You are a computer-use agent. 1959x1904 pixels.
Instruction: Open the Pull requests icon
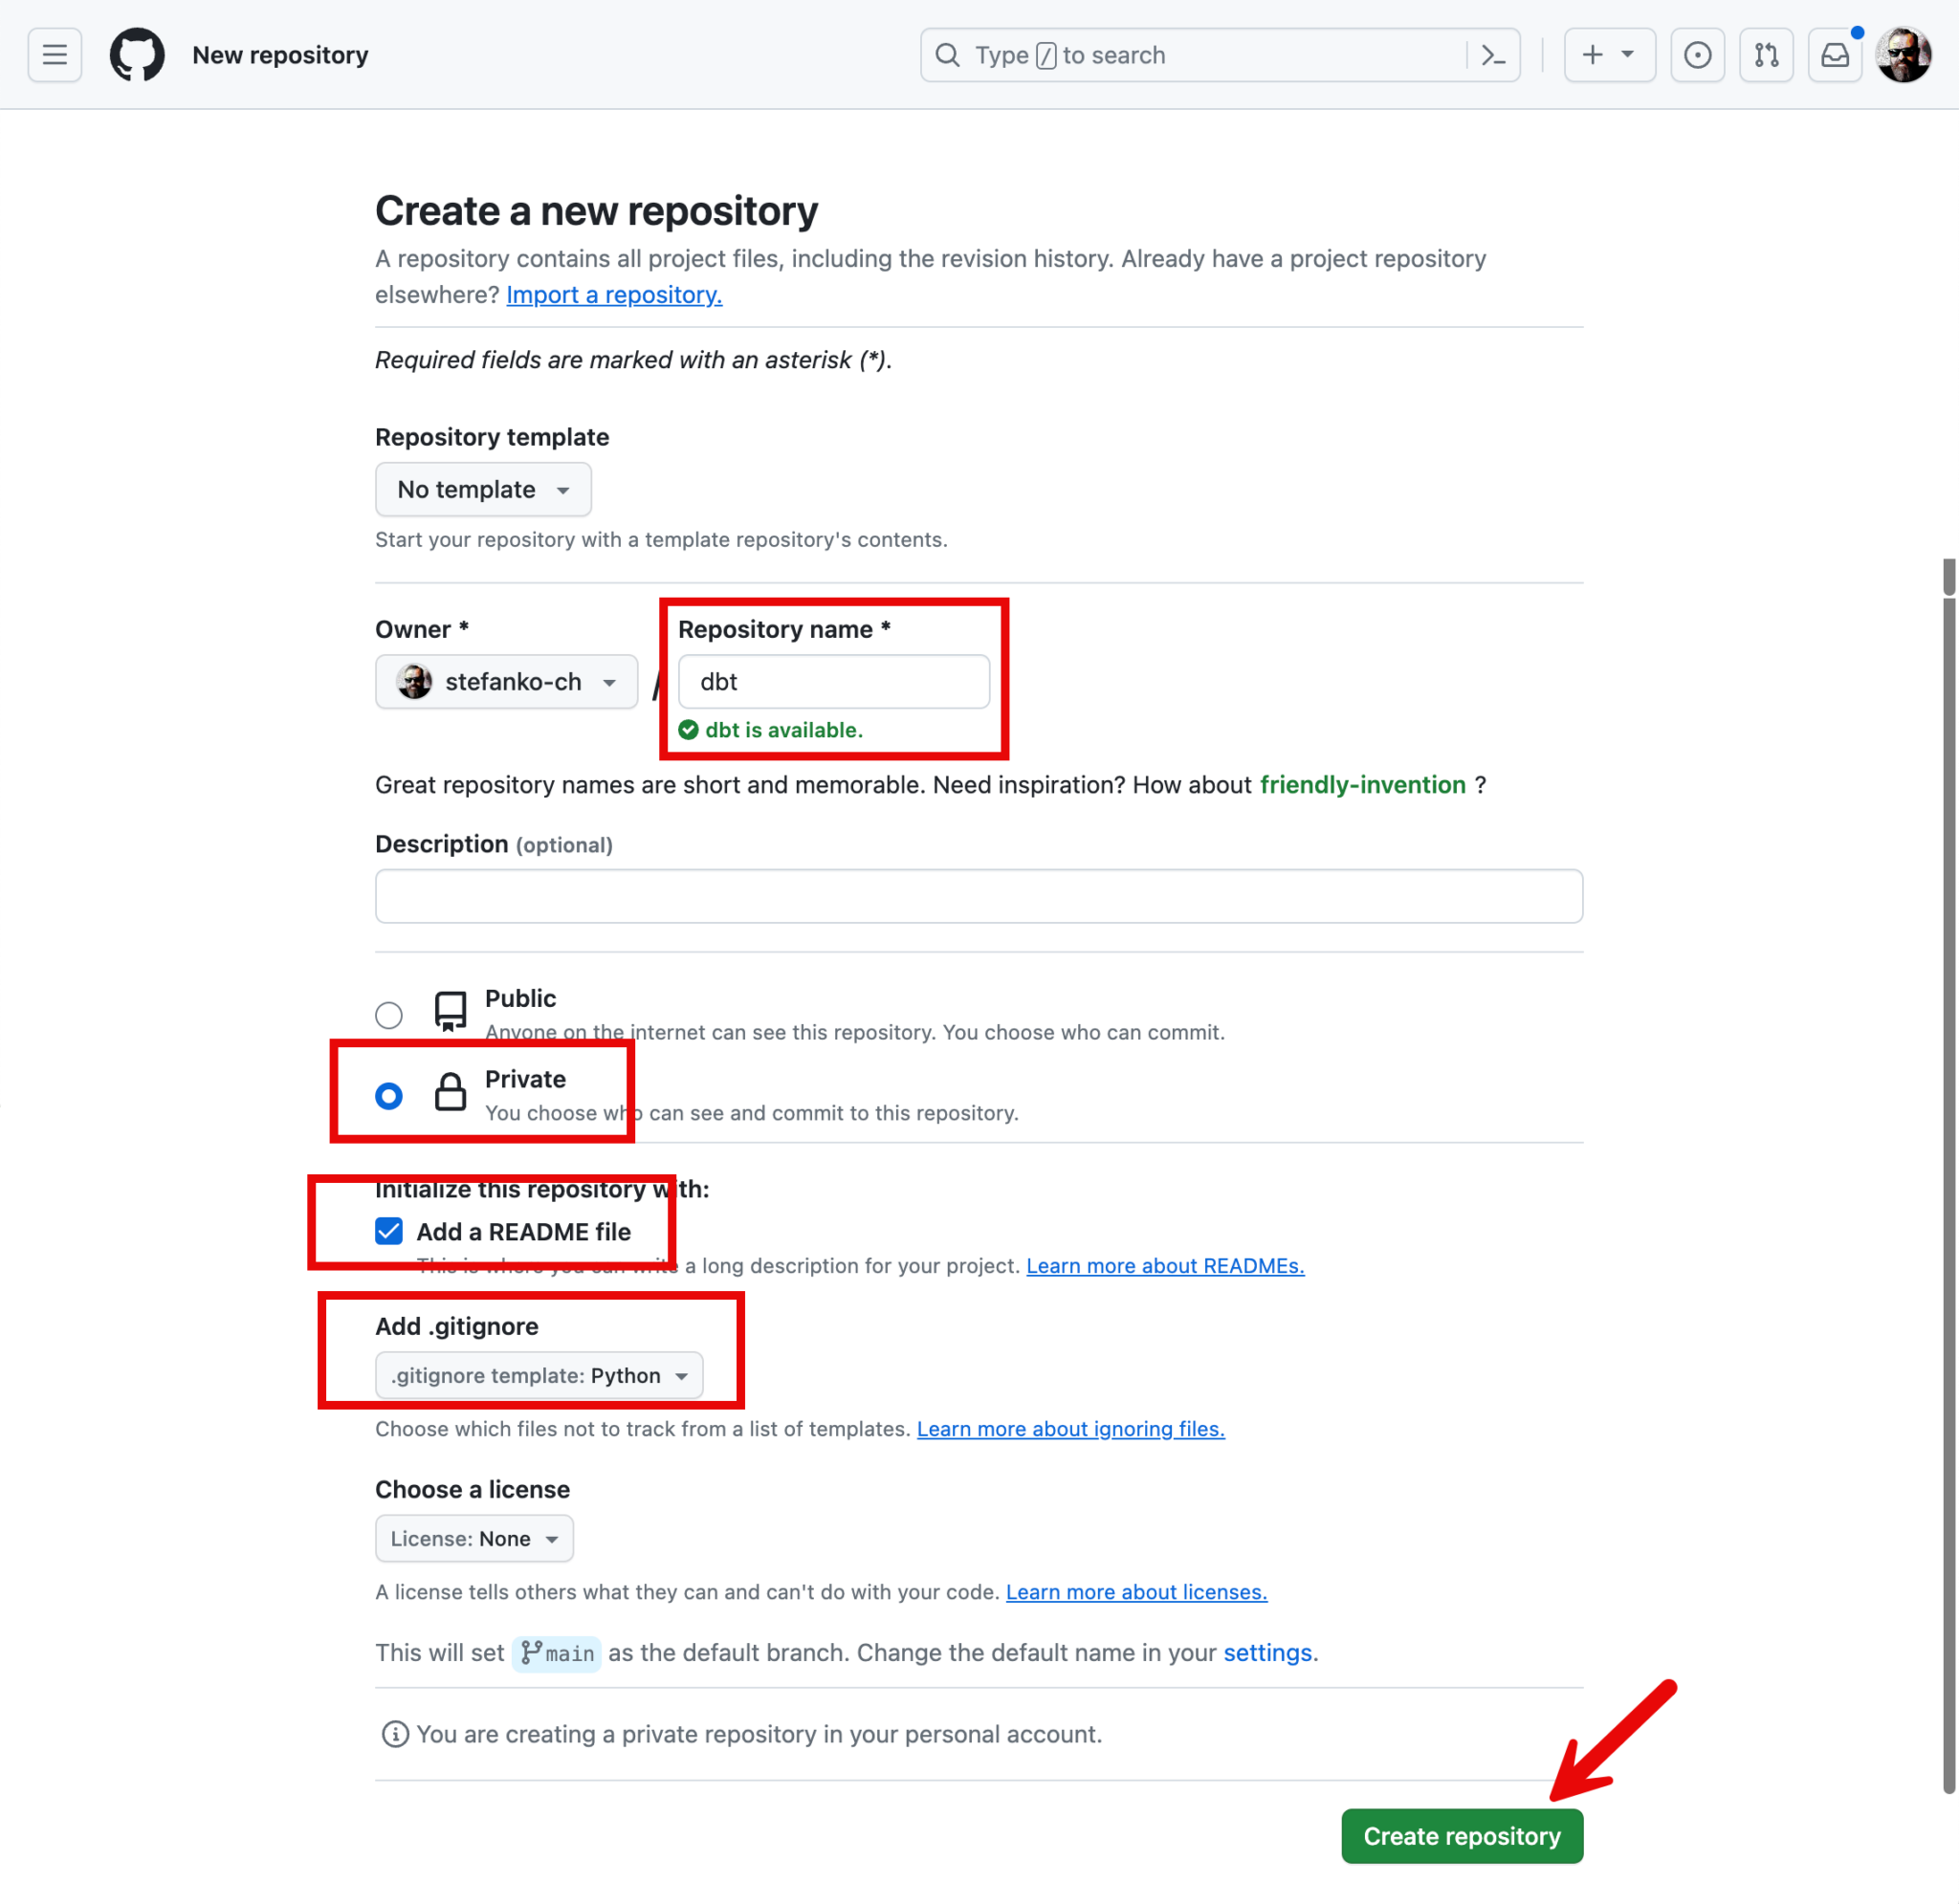pos(1766,55)
